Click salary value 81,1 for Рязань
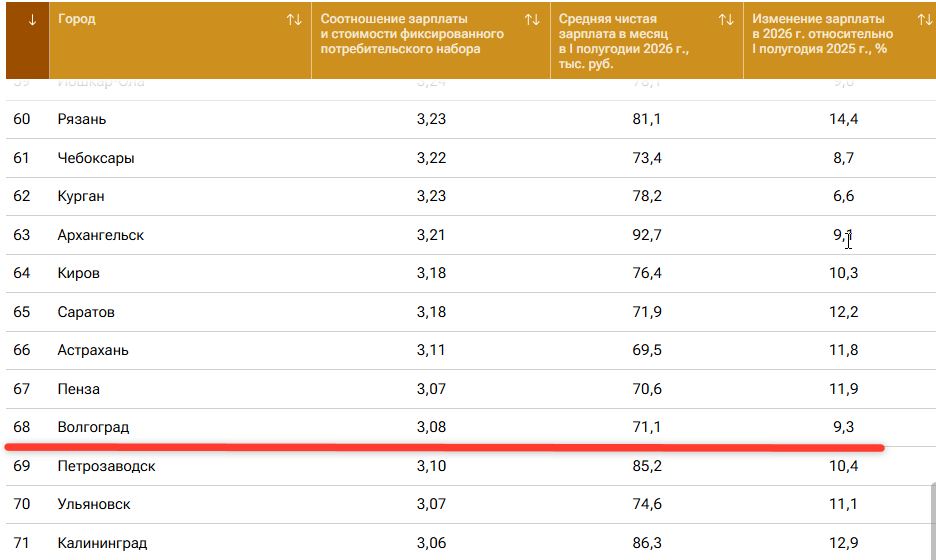The image size is (936, 560). pos(646,119)
